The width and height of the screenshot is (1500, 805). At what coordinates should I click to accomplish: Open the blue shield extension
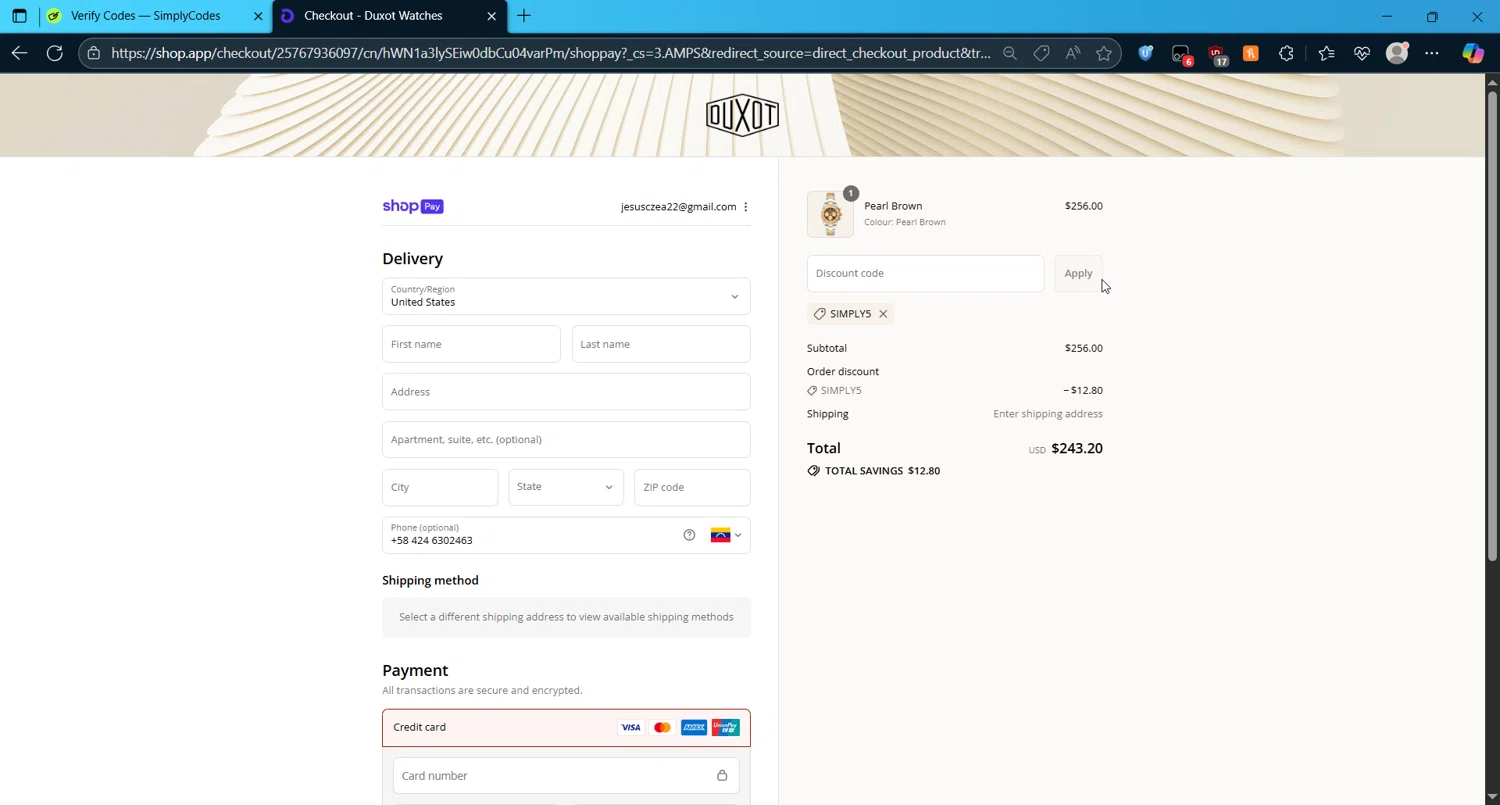(1146, 53)
